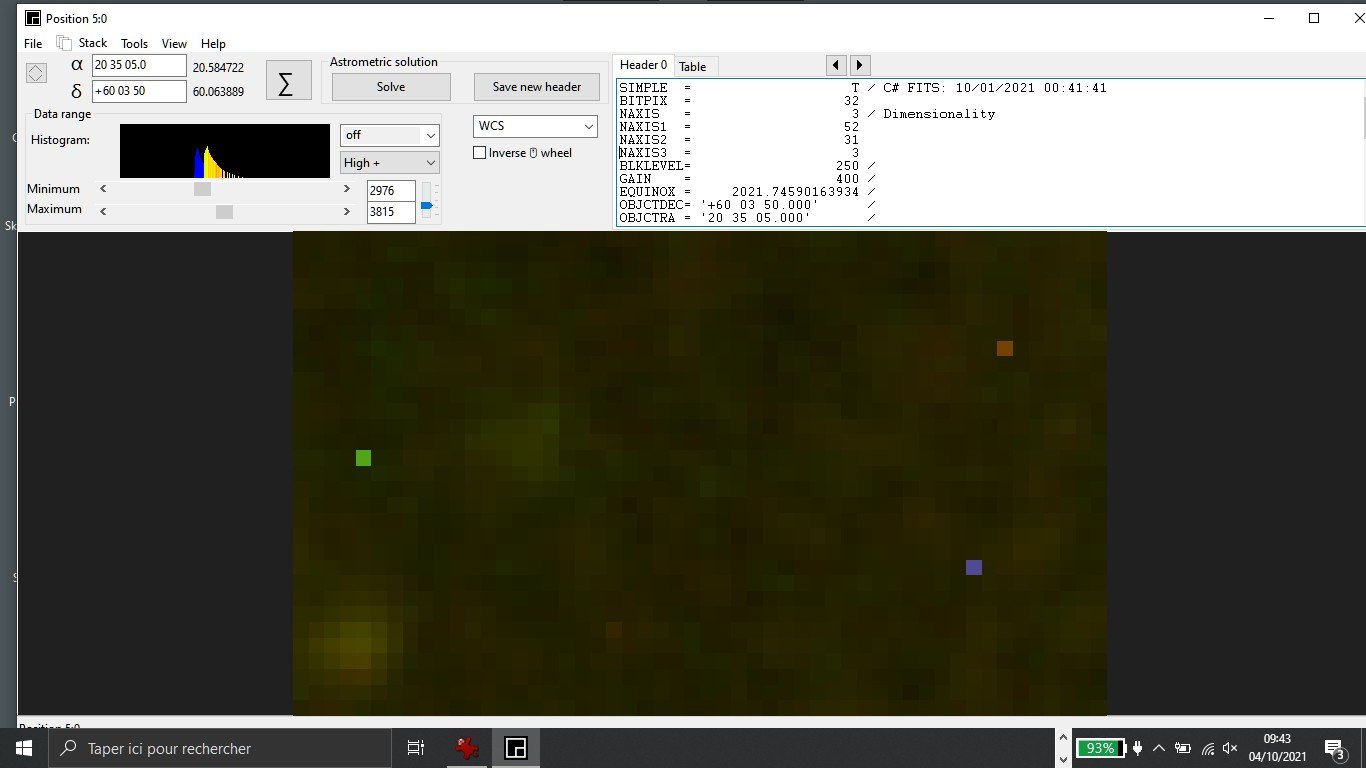Toggle the Inverse mouse wheel checkbox
Image resolution: width=1366 pixels, height=768 pixels.
click(x=480, y=153)
